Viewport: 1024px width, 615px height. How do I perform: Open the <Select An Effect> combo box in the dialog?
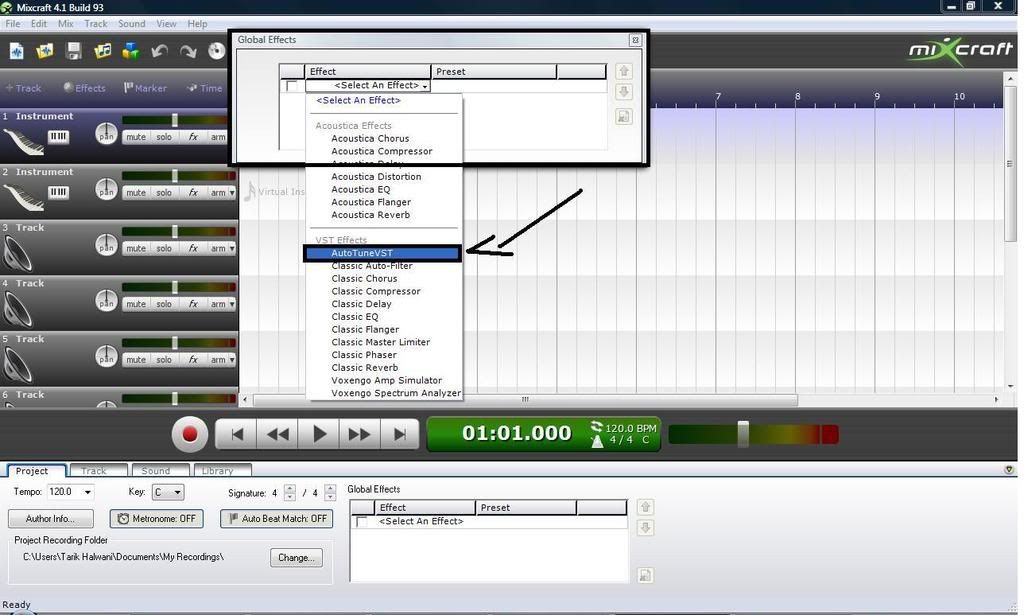(x=368, y=86)
